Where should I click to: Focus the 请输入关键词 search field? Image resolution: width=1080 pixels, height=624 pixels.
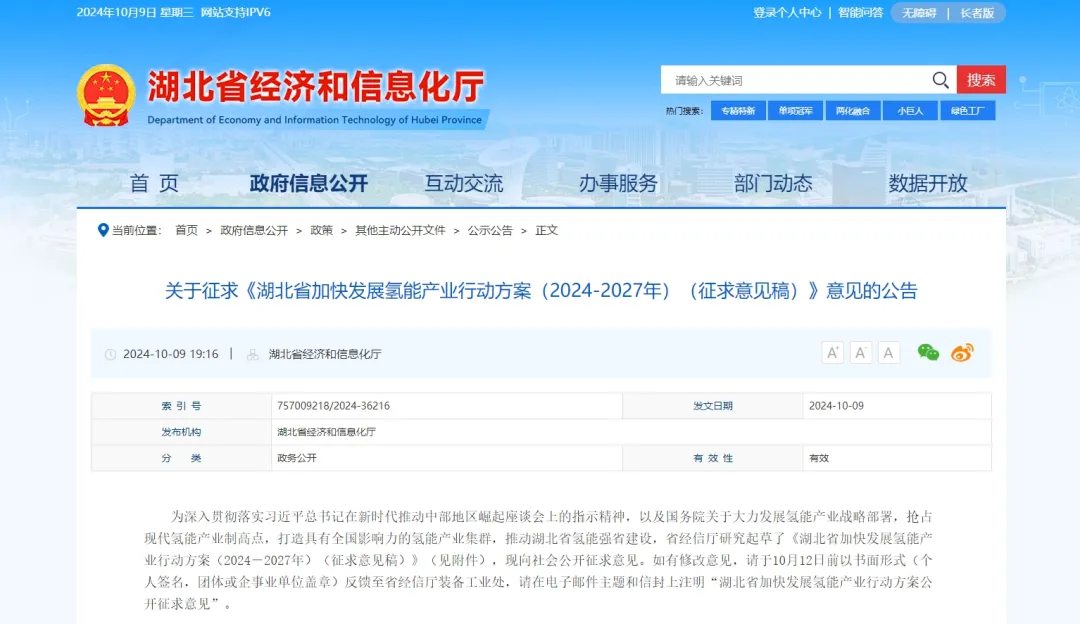pyautogui.click(x=795, y=80)
